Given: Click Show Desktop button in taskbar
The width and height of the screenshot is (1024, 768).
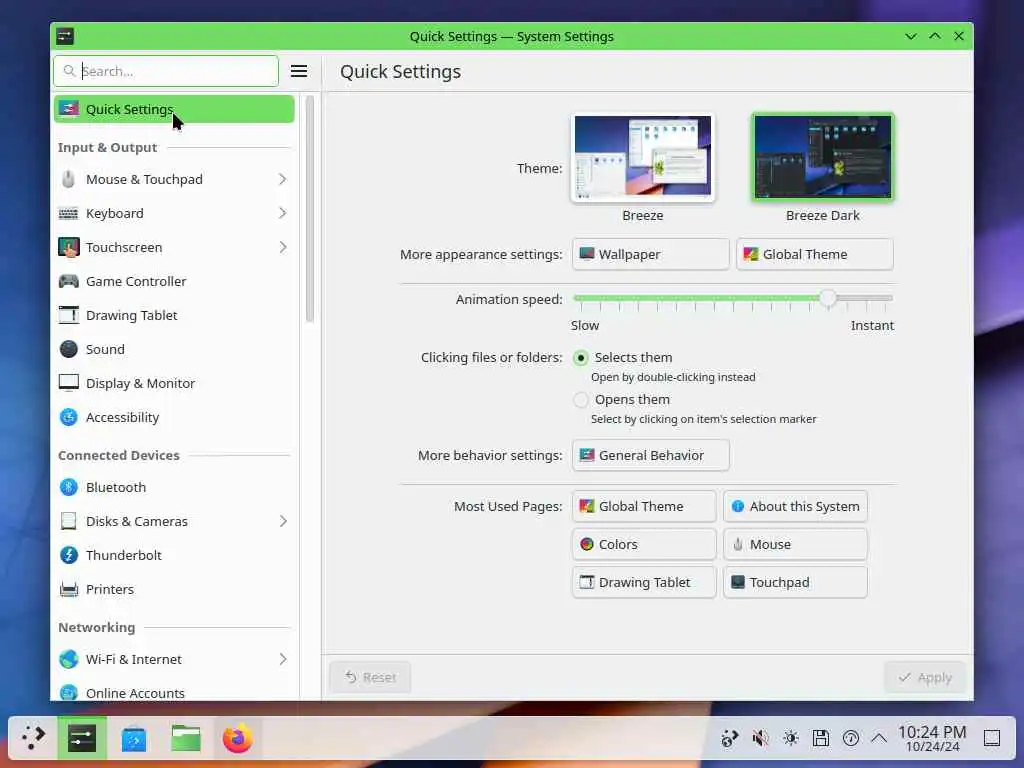Looking at the screenshot, I should point(992,738).
